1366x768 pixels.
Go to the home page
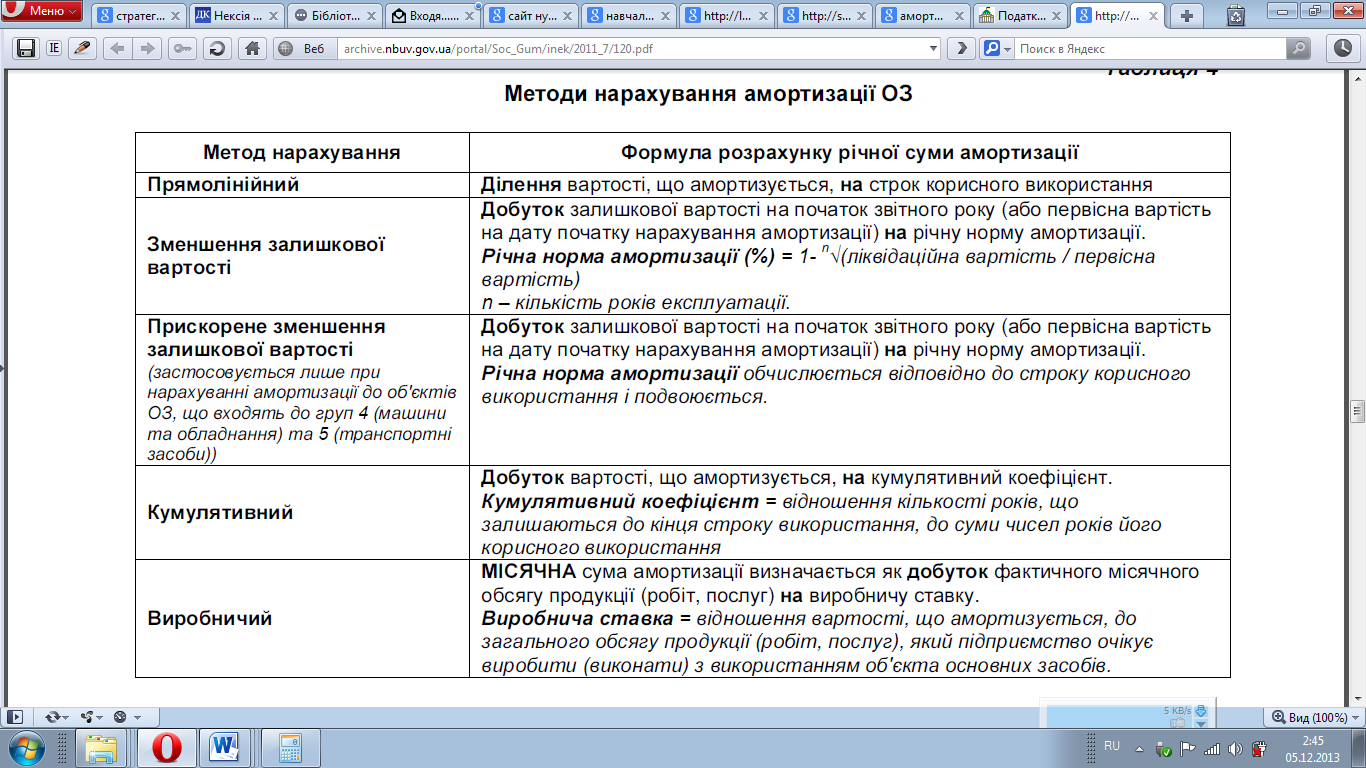(x=253, y=49)
